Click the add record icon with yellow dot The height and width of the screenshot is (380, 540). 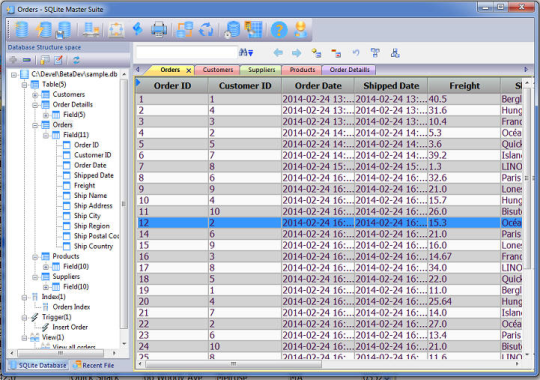click(x=316, y=53)
